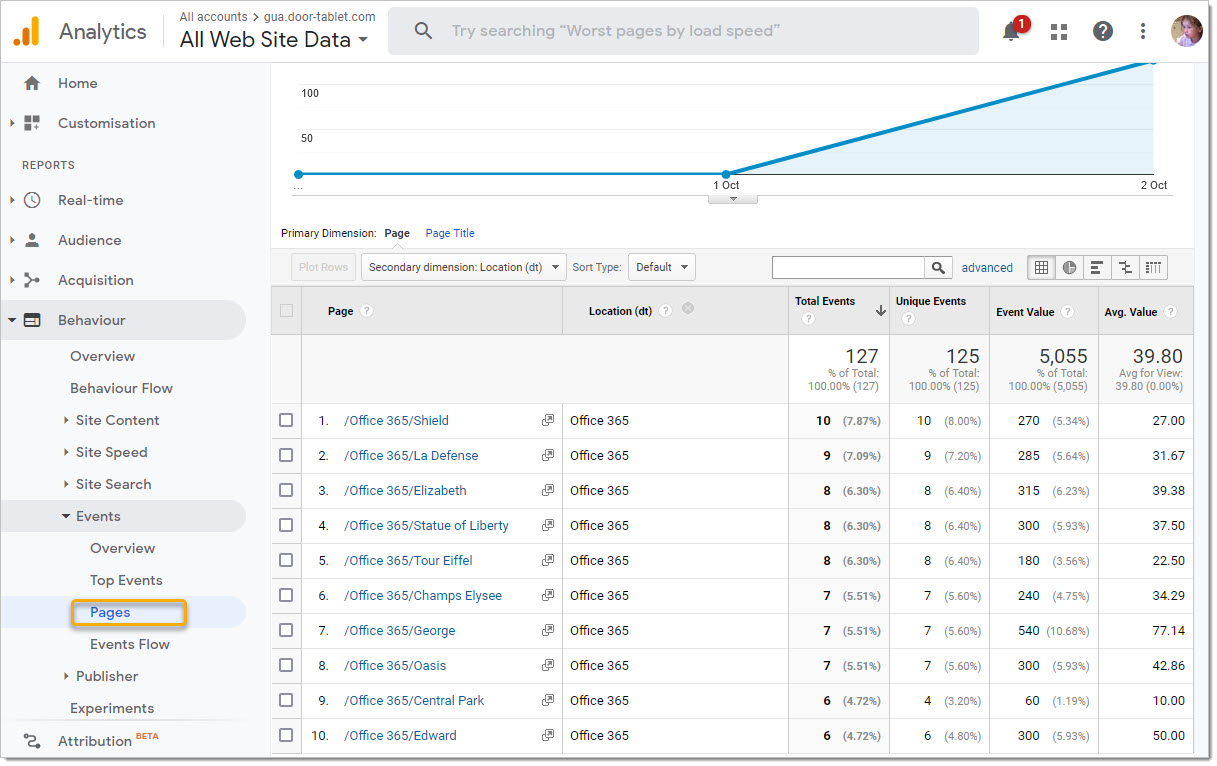This screenshot has height=766, width=1217.
Task: Open the Secondary dimension dropdown
Action: 463,267
